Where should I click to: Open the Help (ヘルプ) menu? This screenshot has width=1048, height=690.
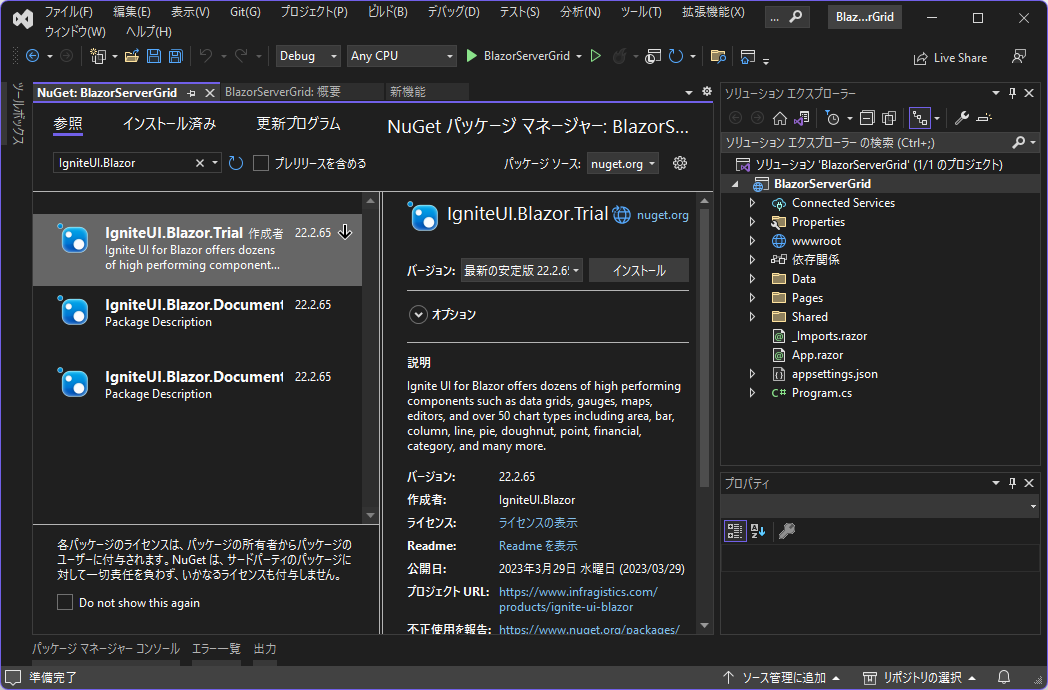coord(148,31)
